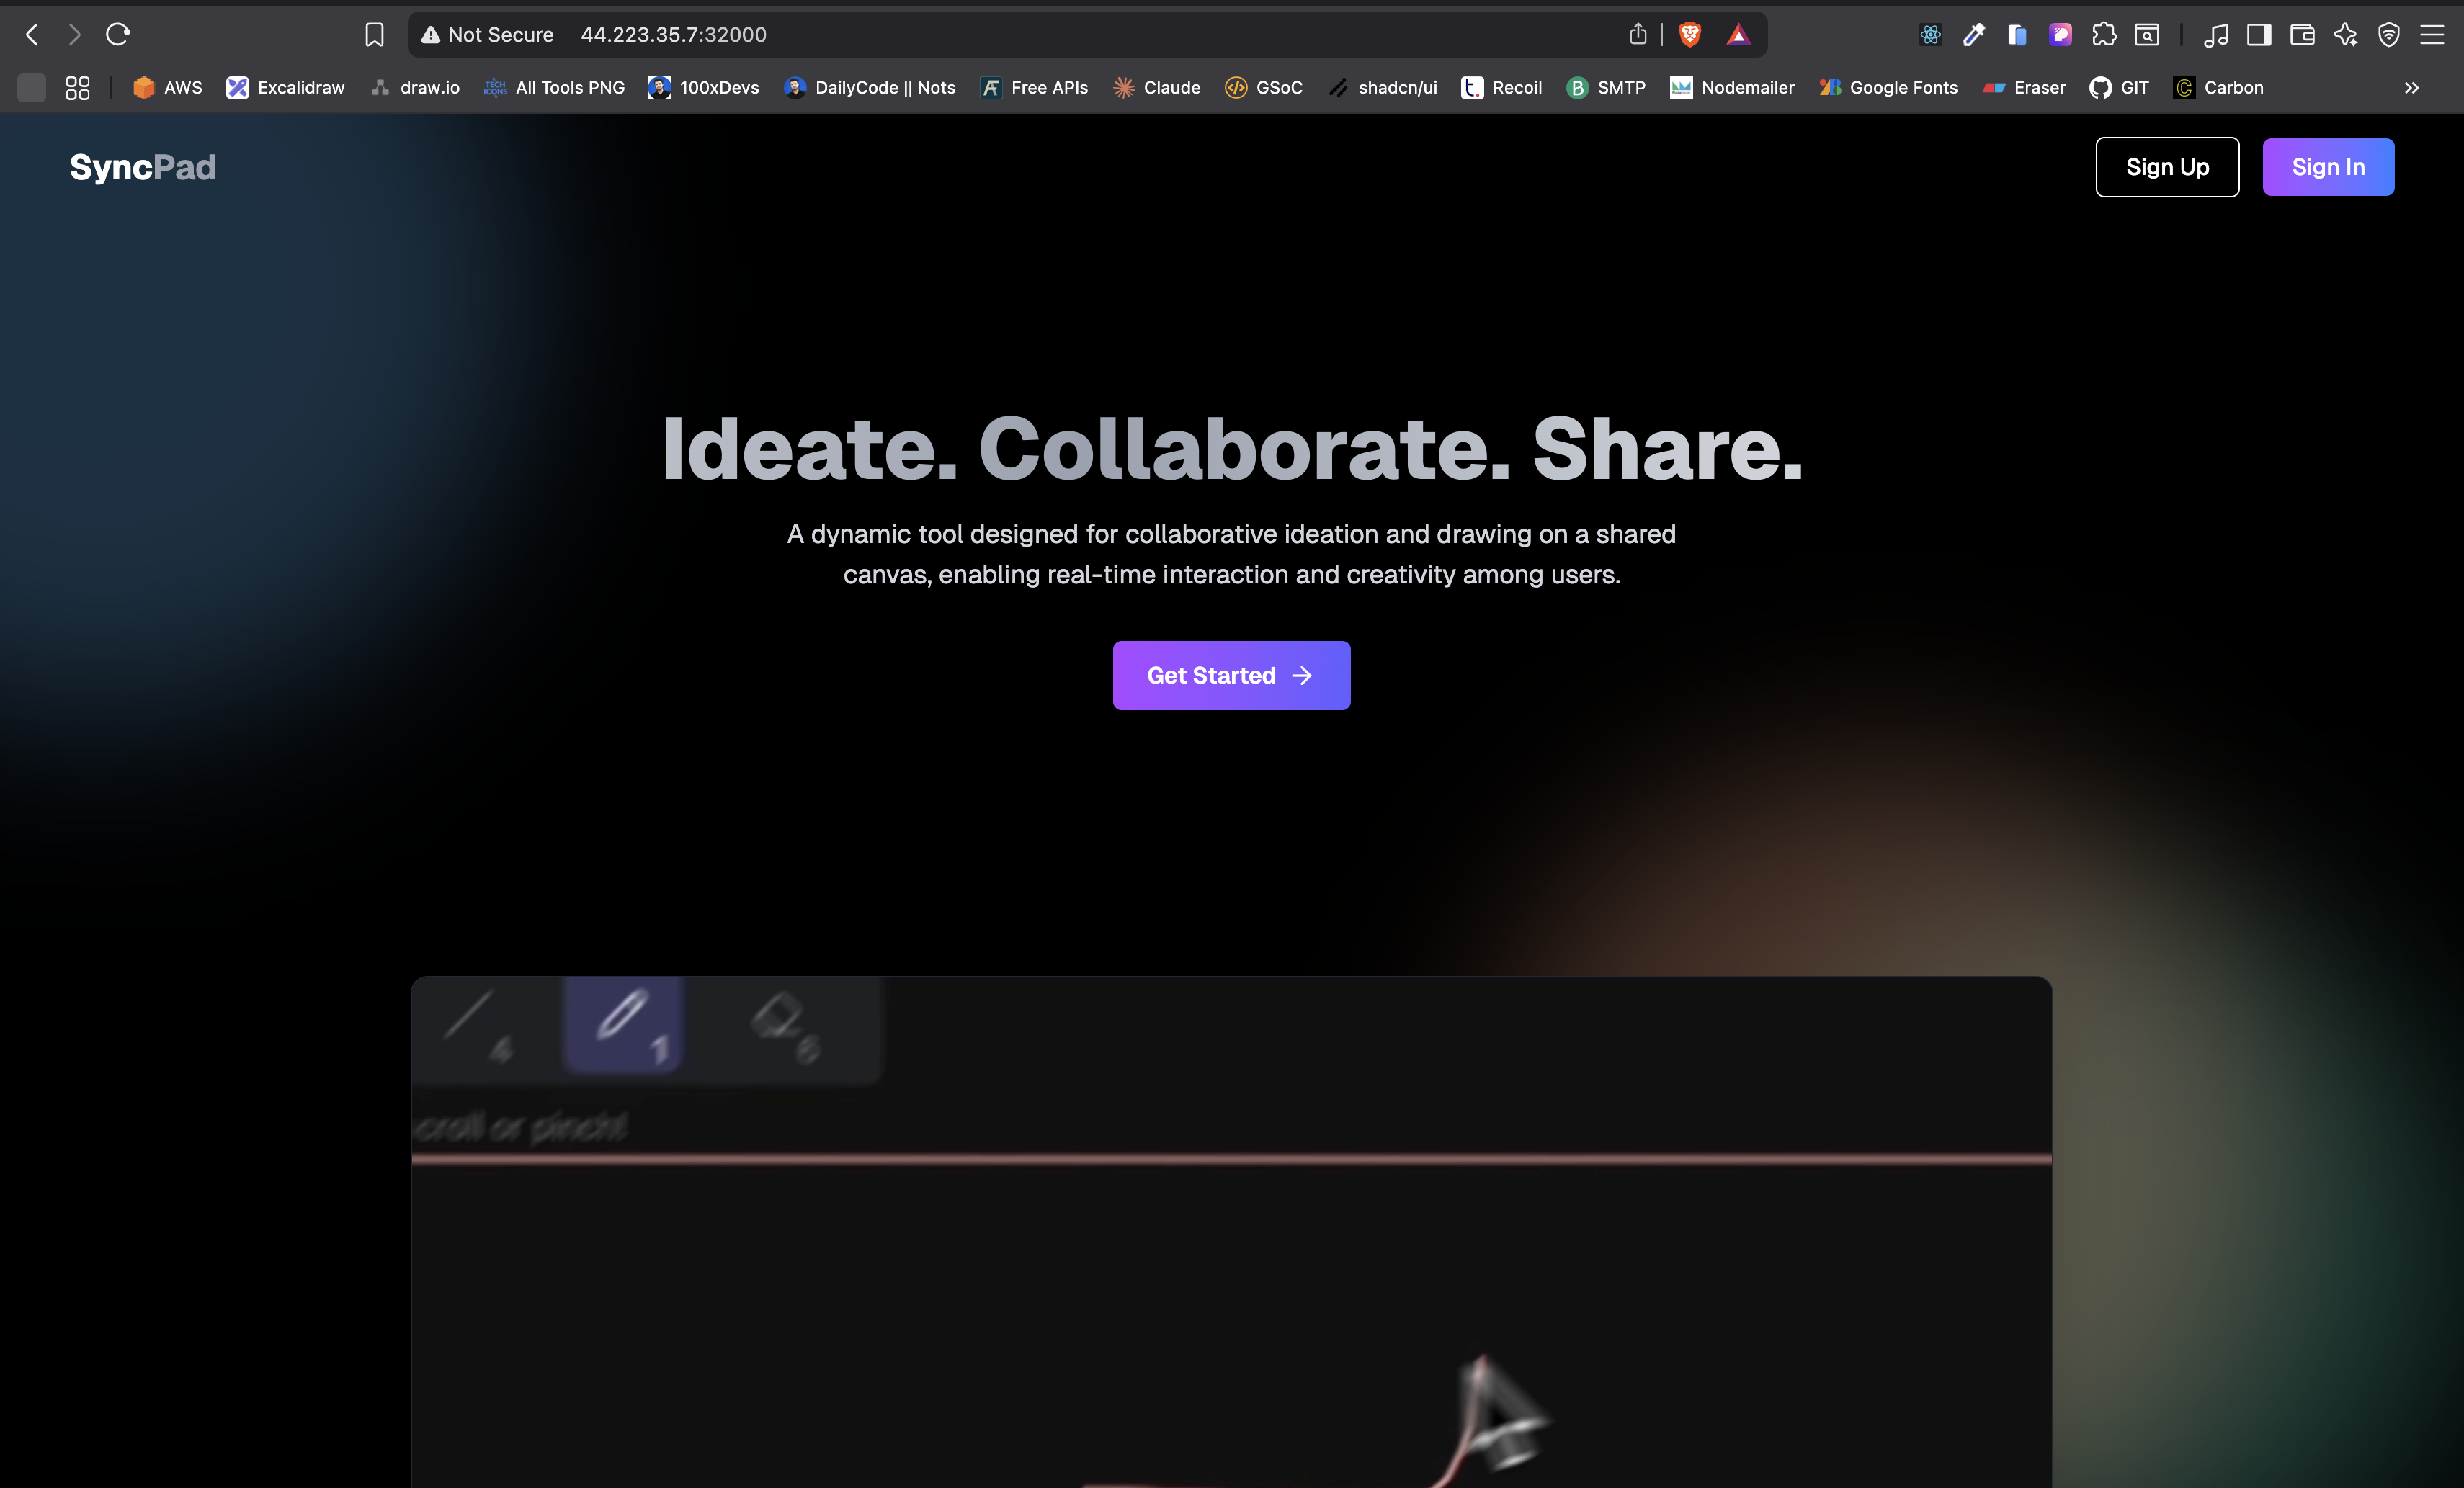Click the color picker eyedropper extension
The image size is (2464, 1488).
click(x=1973, y=35)
